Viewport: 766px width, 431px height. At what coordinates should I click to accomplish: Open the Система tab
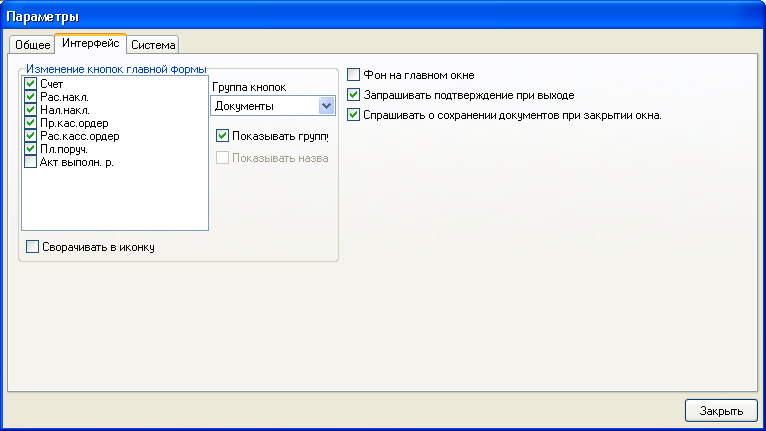[x=153, y=45]
